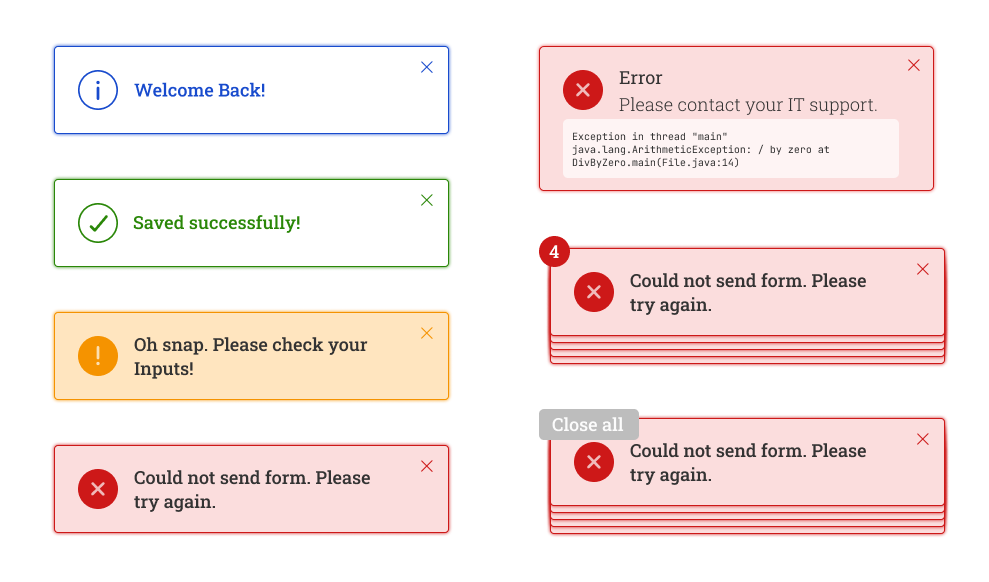Dismiss the orange check your Inputs warning
This screenshot has width=989, height=582.
426,333
